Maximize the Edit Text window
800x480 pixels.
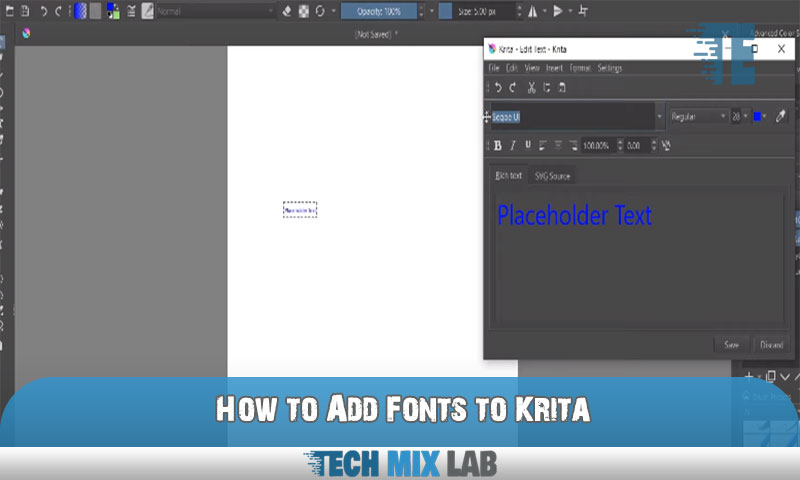click(755, 48)
